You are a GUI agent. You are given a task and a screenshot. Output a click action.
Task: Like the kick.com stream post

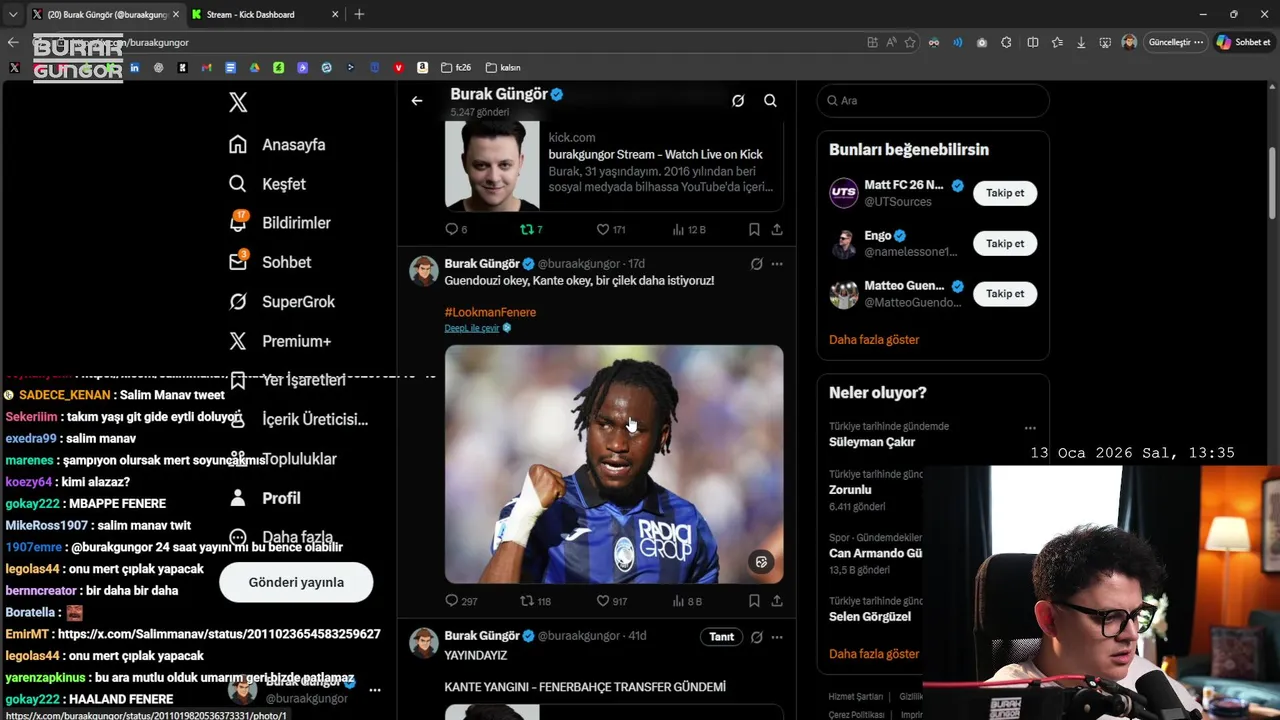(x=611, y=229)
